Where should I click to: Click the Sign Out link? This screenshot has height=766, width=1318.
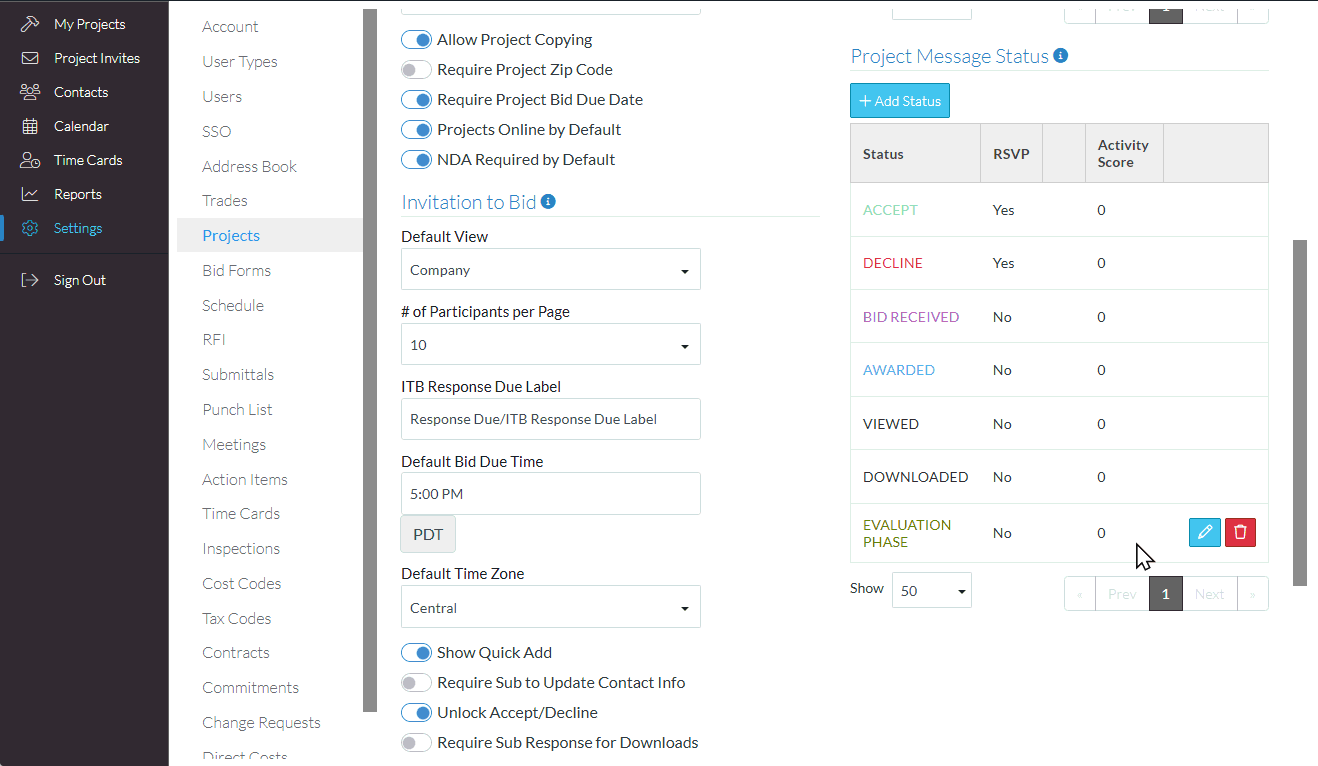(79, 280)
